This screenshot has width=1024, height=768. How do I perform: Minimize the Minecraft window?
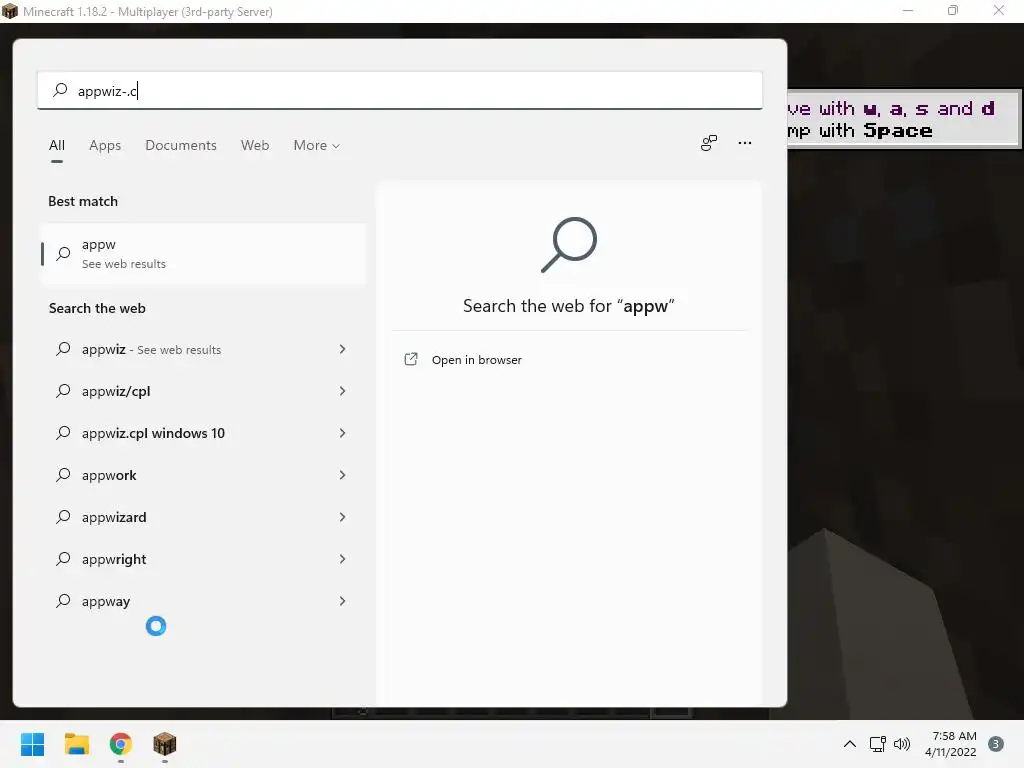908,10
